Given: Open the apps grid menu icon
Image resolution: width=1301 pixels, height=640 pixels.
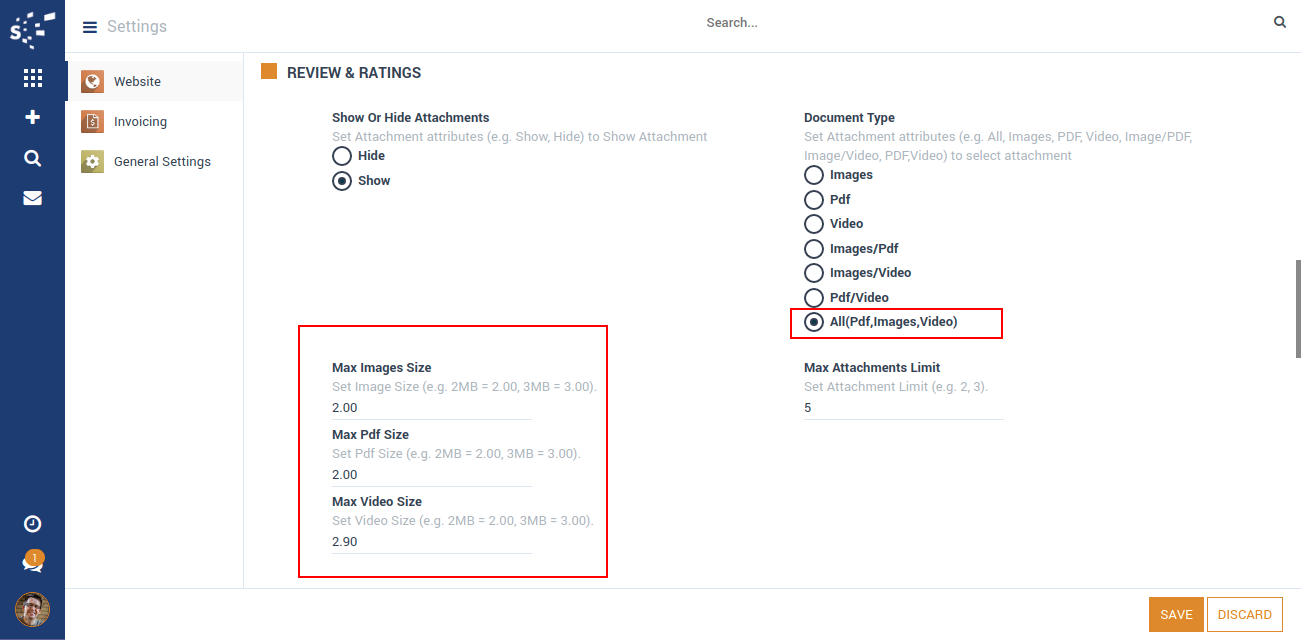Looking at the screenshot, I should [x=32, y=78].
